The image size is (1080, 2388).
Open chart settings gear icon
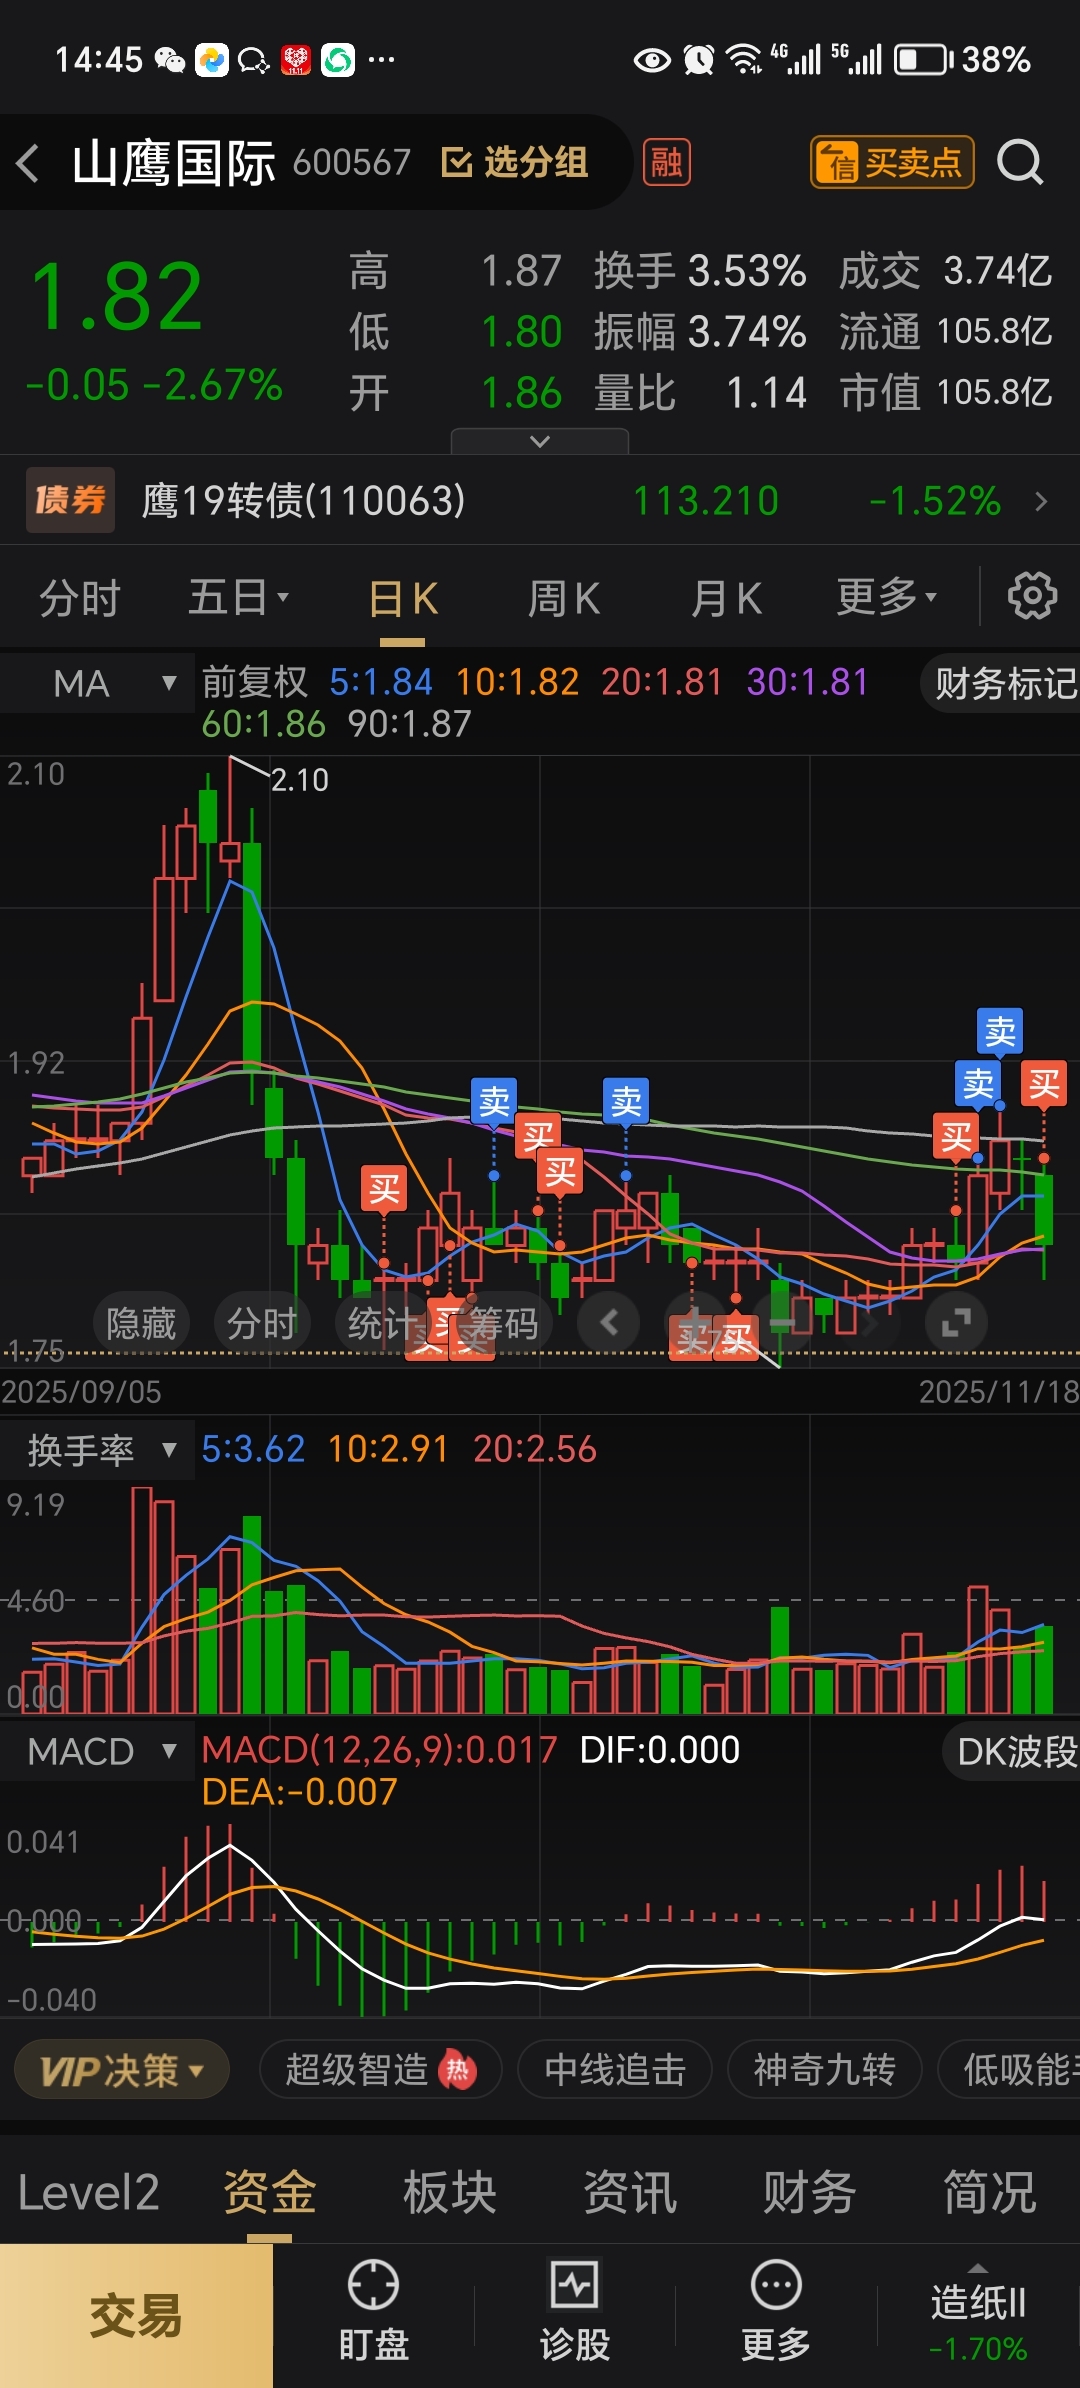coord(1032,596)
